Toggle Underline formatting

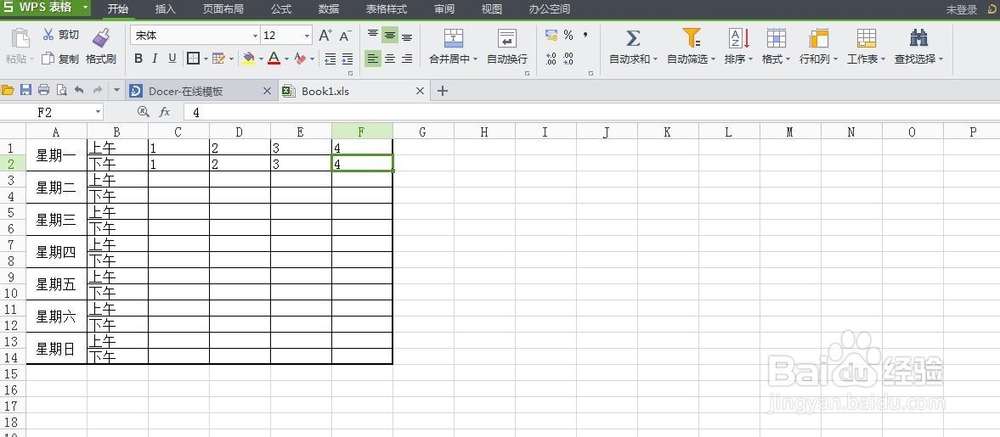point(172,59)
